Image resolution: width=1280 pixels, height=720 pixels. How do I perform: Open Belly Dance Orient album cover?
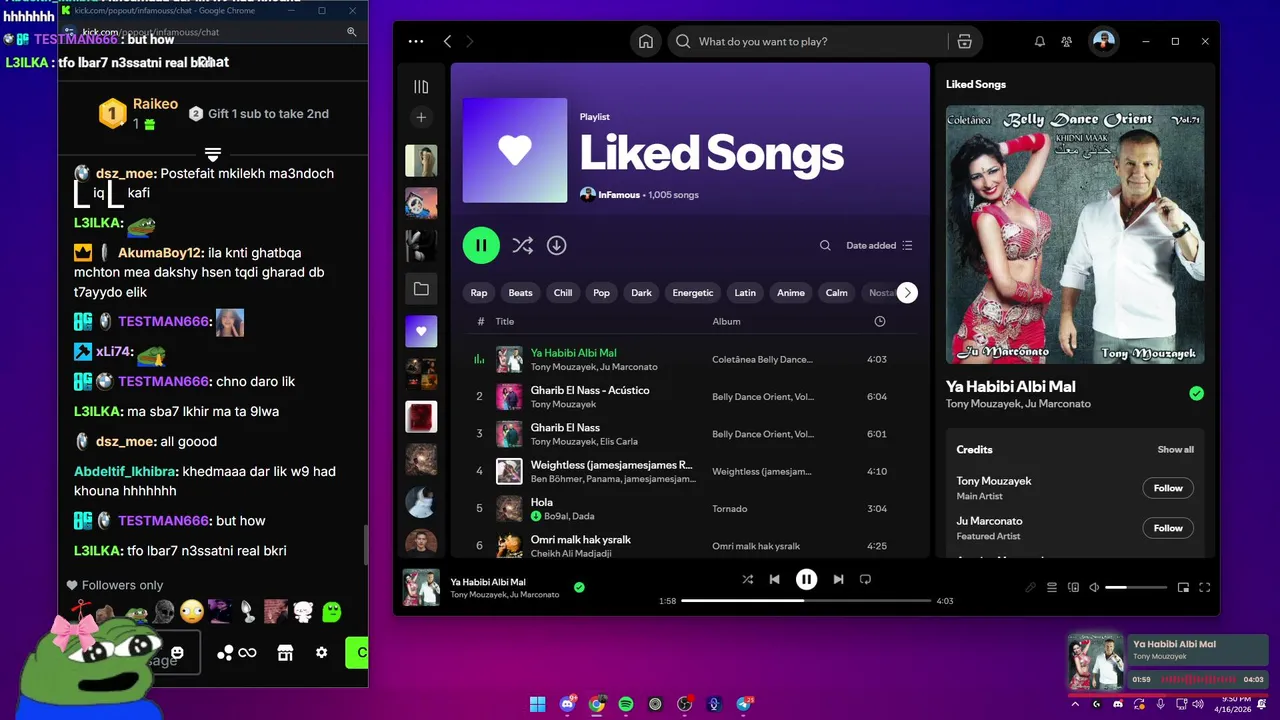click(x=1075, y=235)
